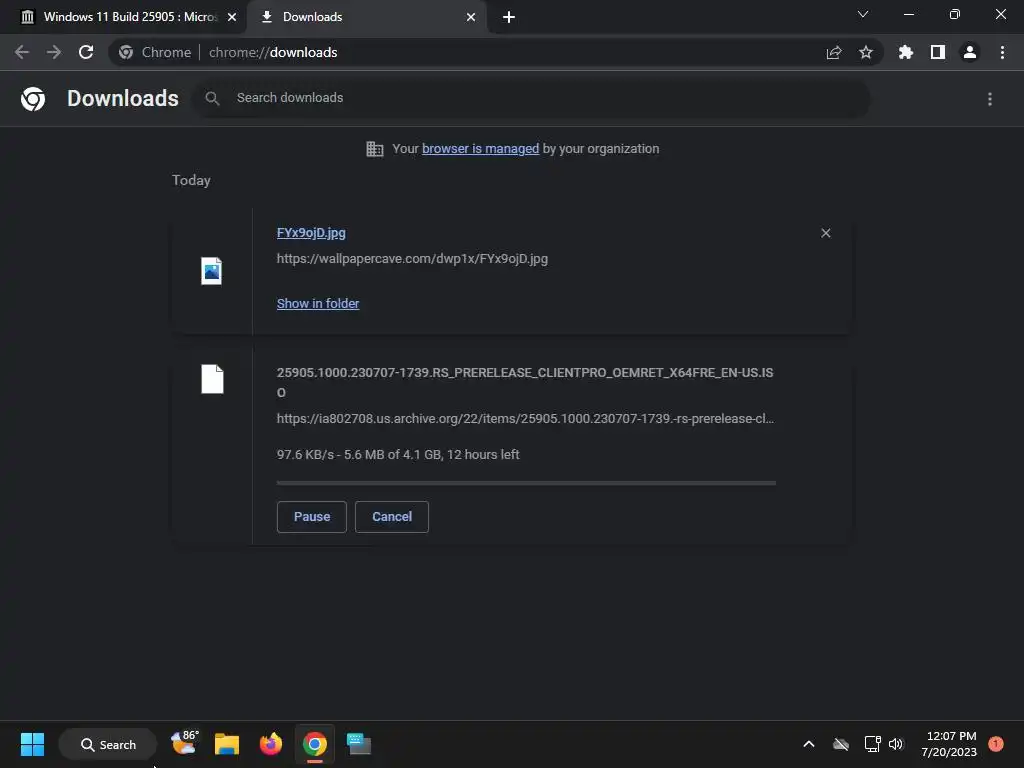Click the search magnifier in downloads bar
Screen dimensions: 1024x768
pyautogui.click(x=212, y=98)
